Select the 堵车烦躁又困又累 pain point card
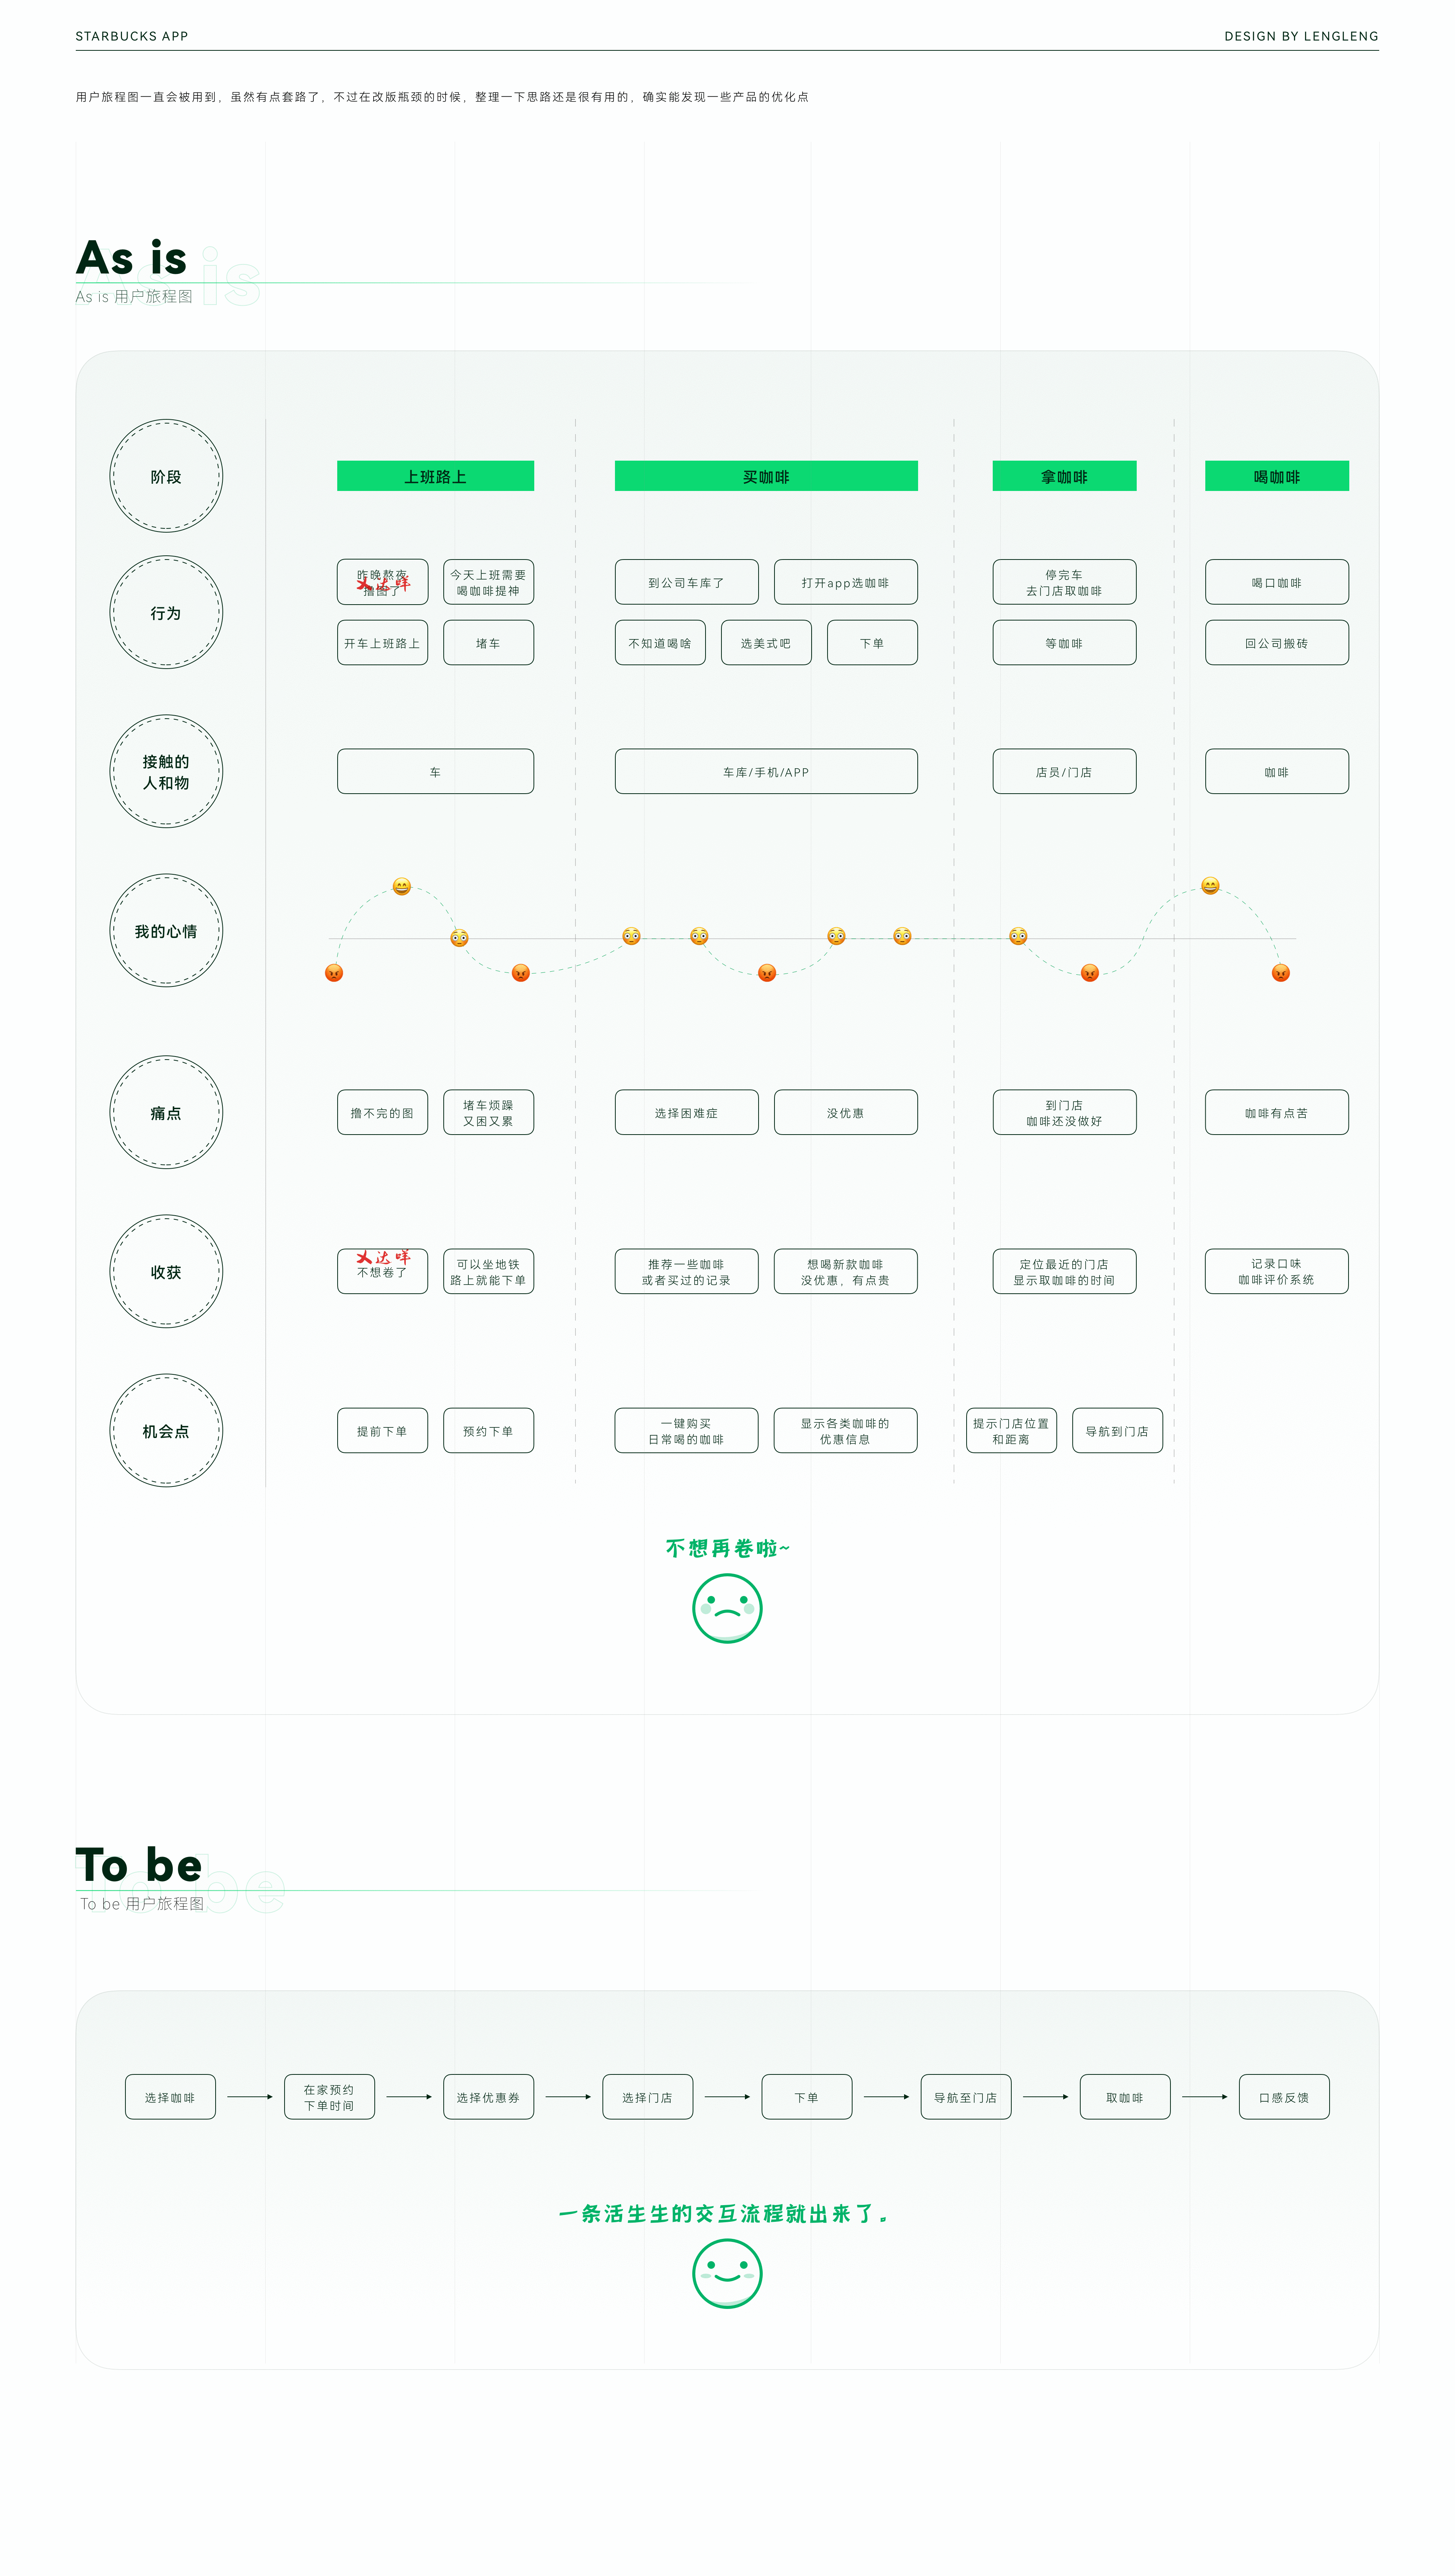1455x2576 pixels. click(489, 1112)
